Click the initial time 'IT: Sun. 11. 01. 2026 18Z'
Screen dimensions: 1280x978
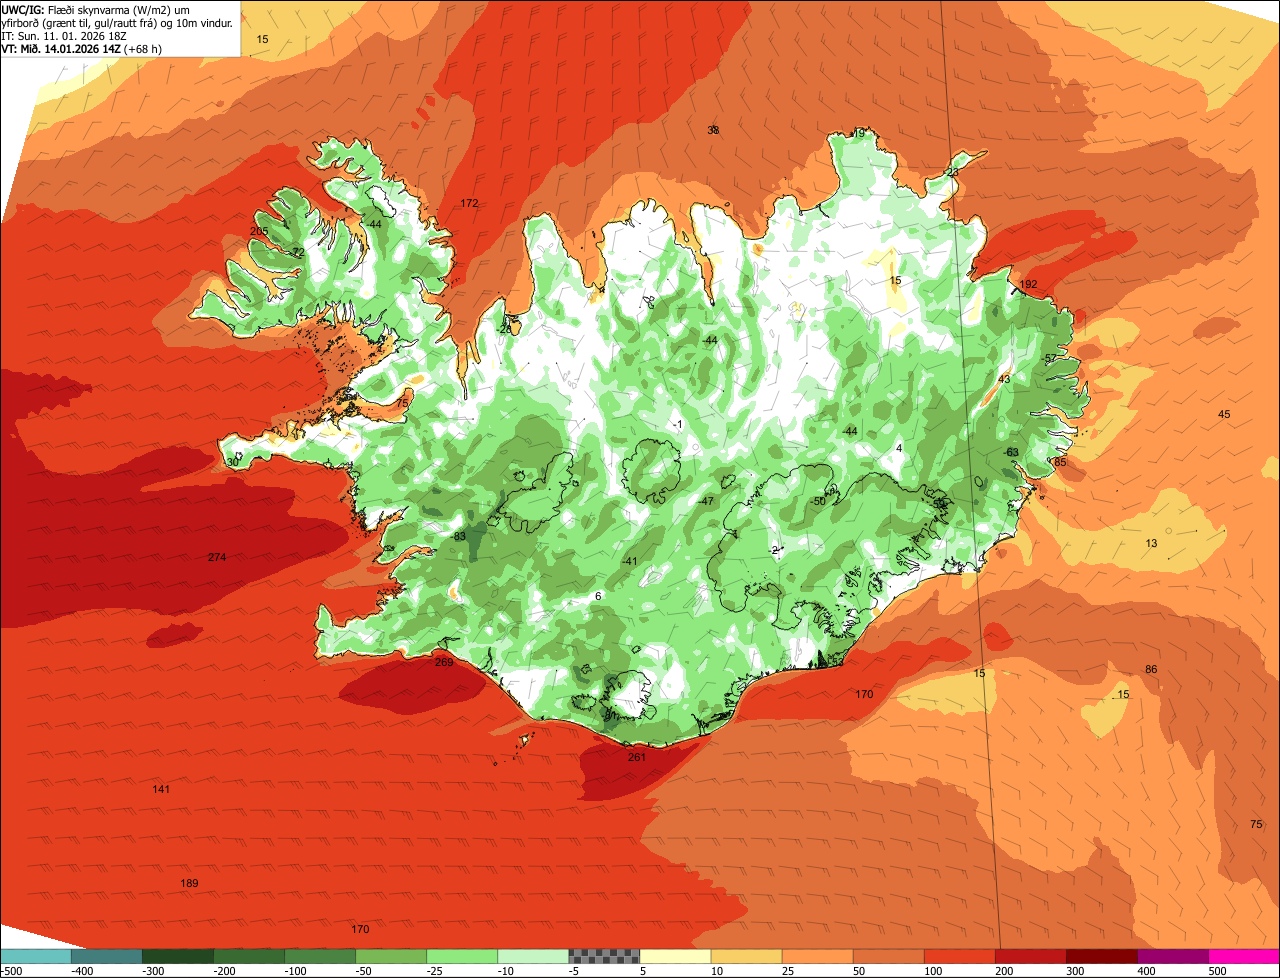click(x=64, y=35)
